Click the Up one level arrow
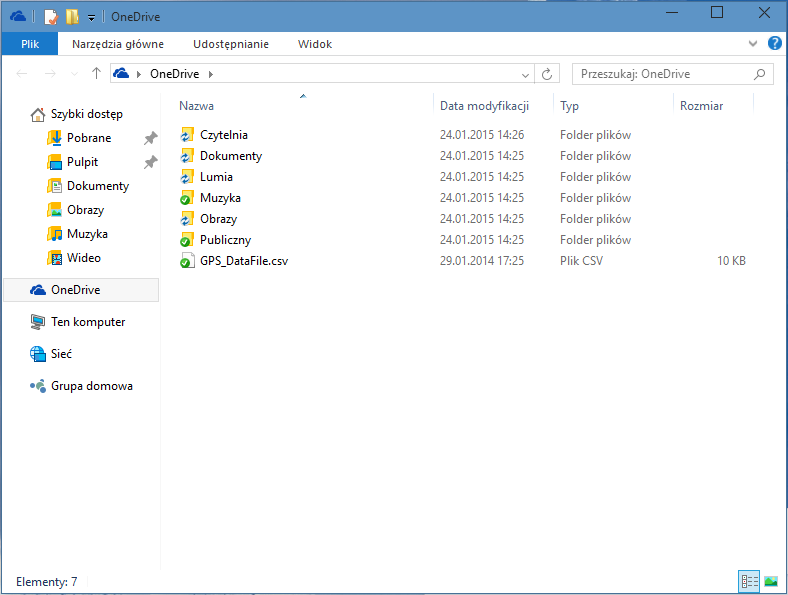 (96, 73)
